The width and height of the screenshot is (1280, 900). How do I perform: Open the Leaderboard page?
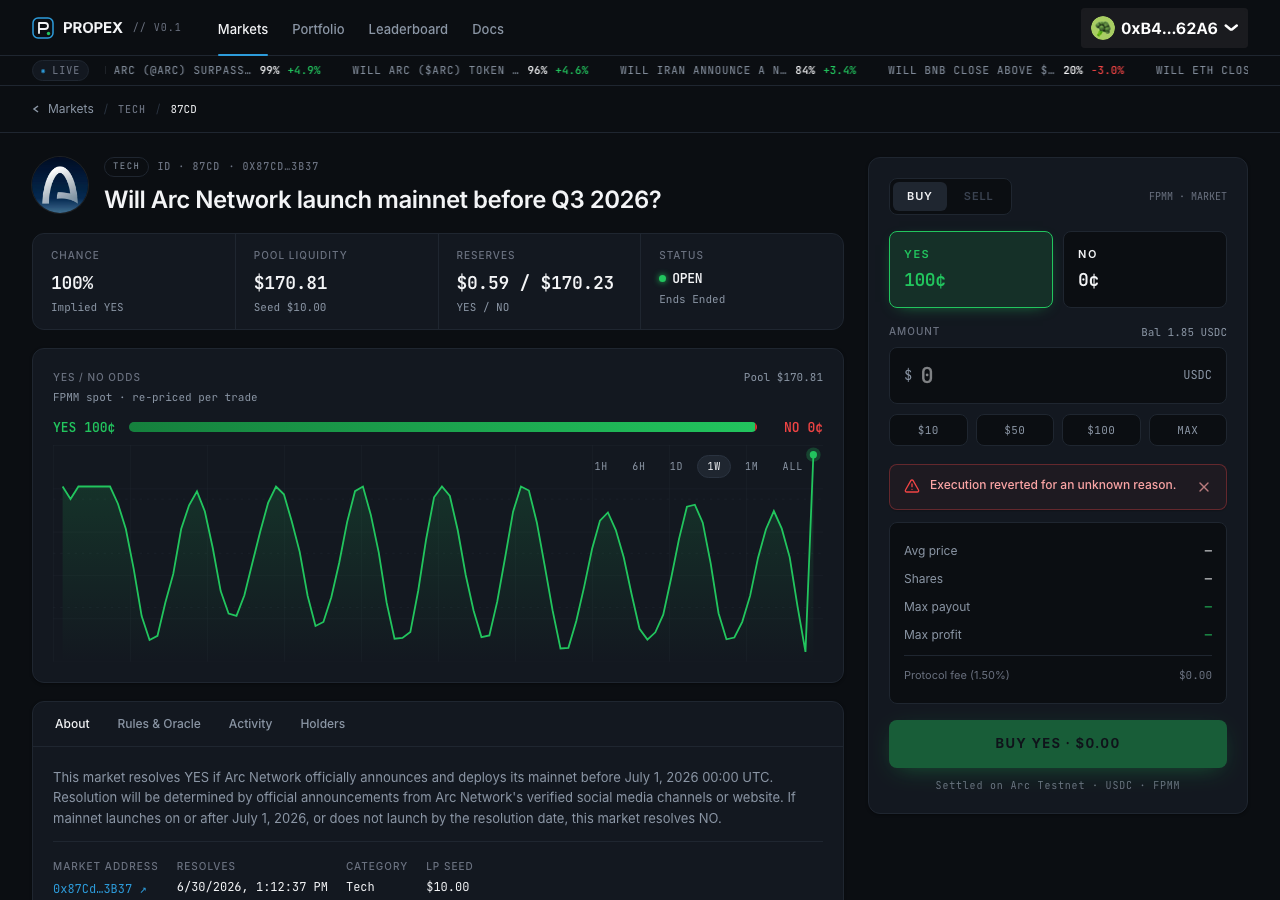tap(408, 29)
